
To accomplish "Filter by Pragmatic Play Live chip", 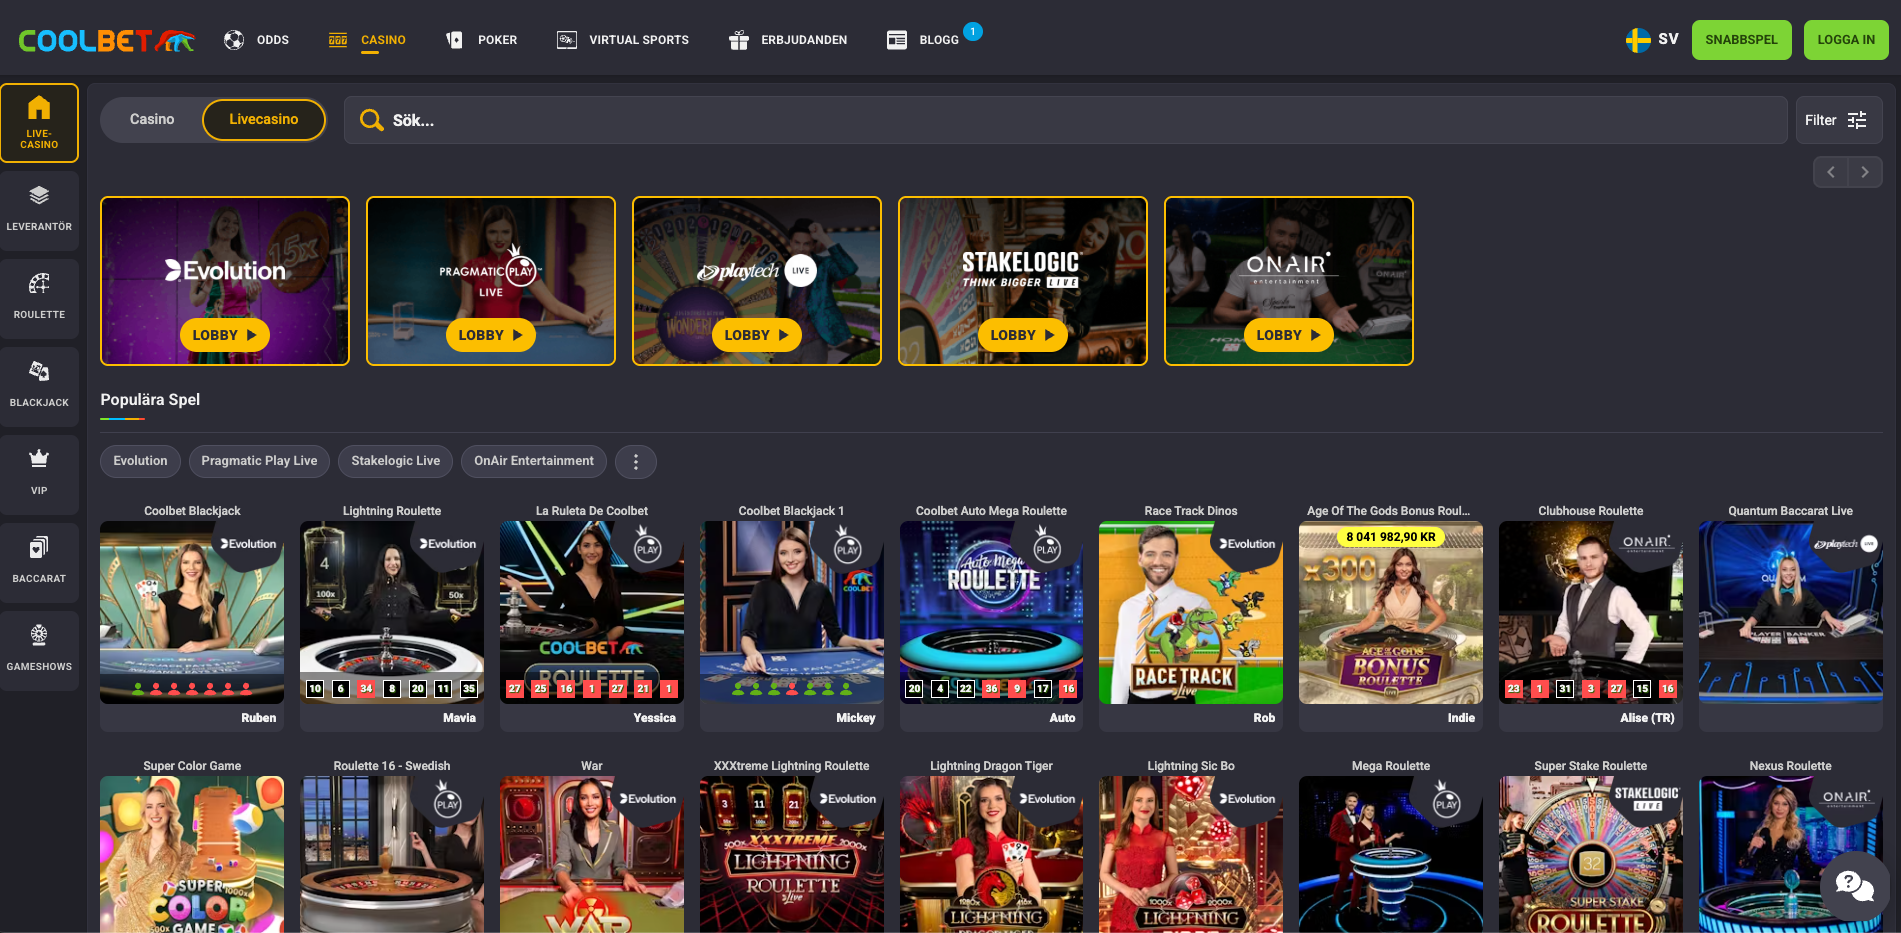I will pyautogui.click(x=259, y=461).
